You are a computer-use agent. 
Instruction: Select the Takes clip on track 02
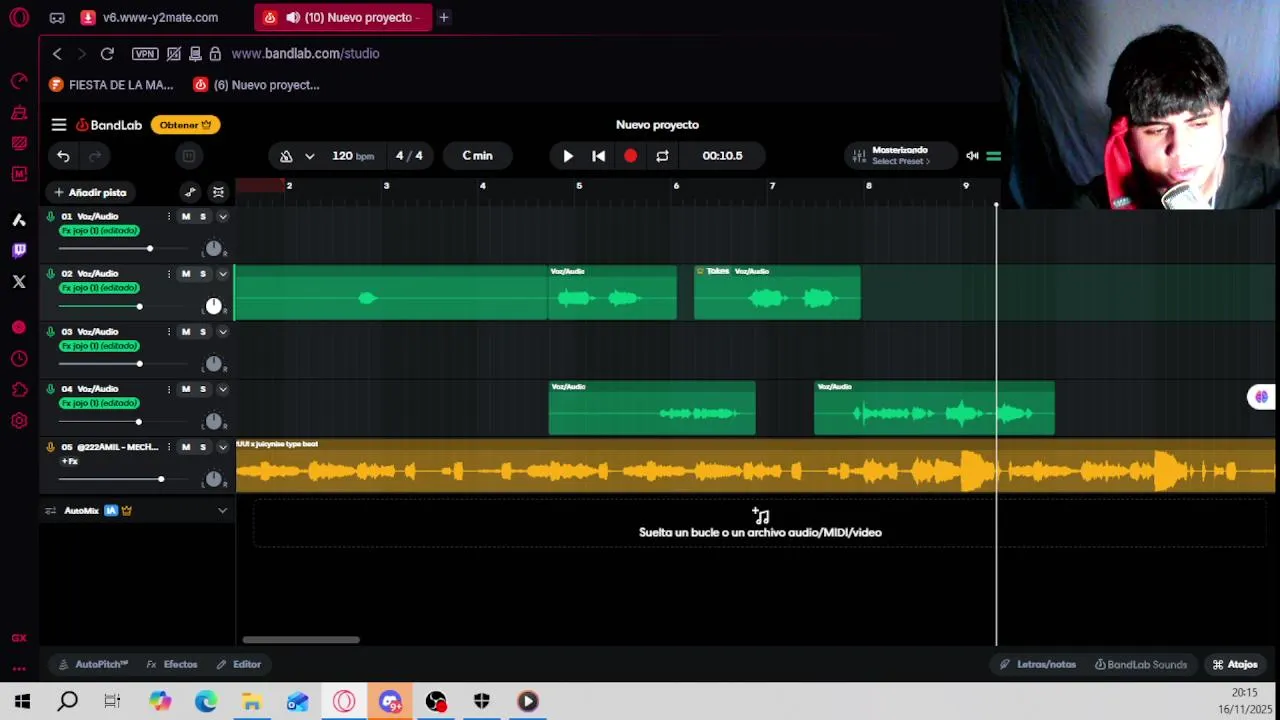777,293
